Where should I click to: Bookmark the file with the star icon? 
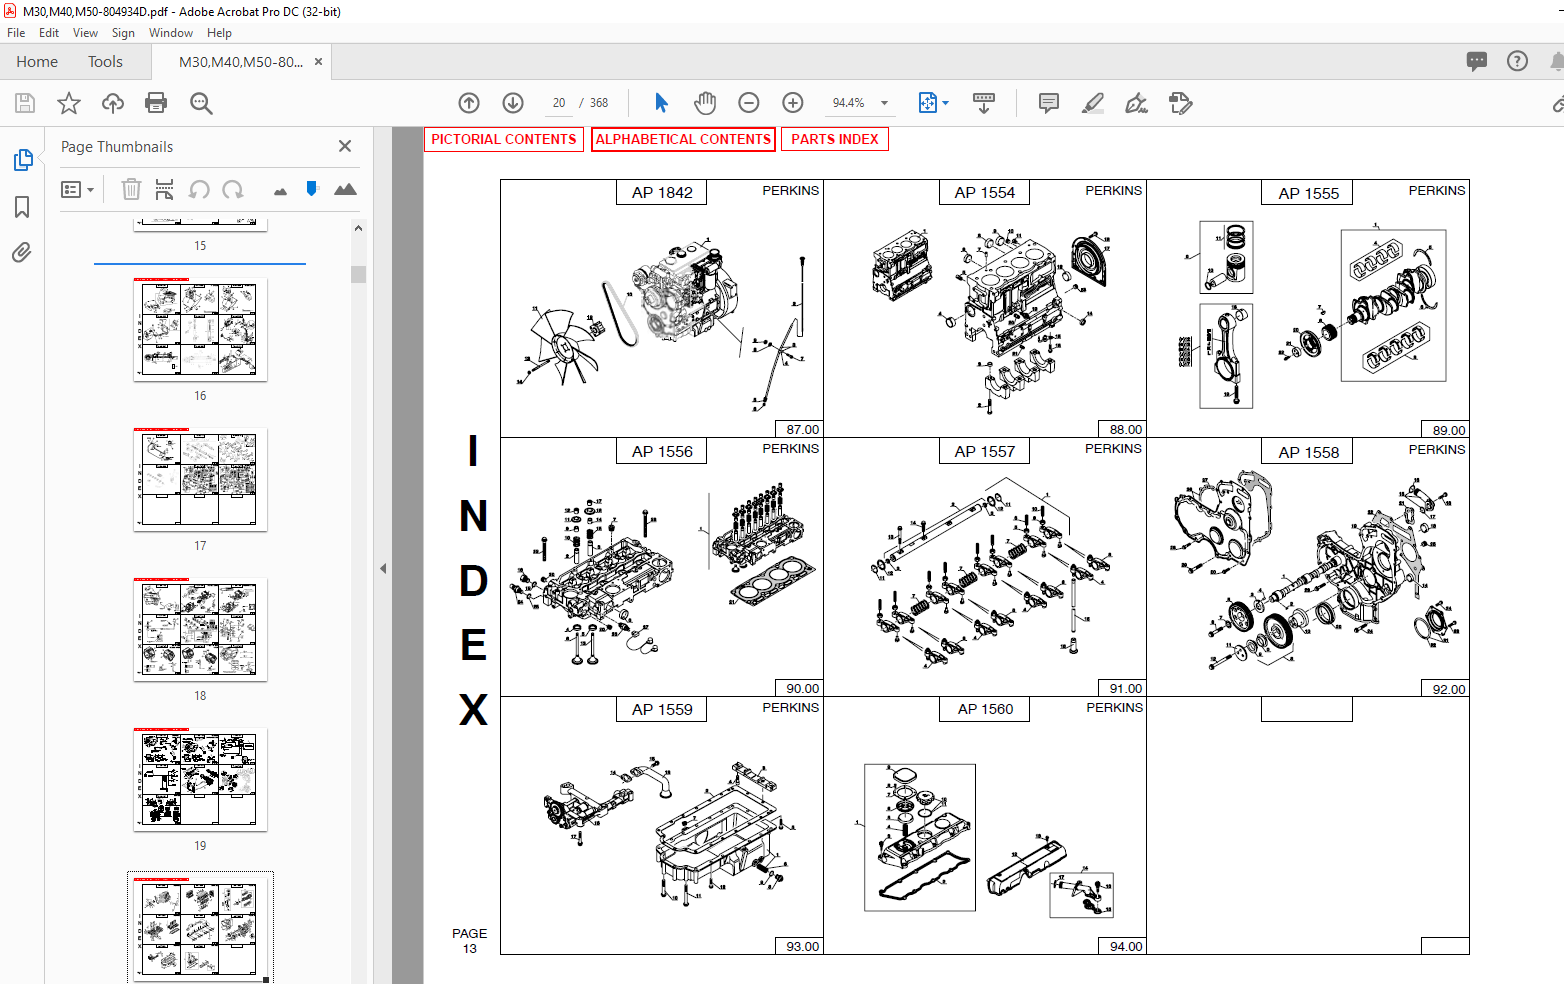coord(69,103)
